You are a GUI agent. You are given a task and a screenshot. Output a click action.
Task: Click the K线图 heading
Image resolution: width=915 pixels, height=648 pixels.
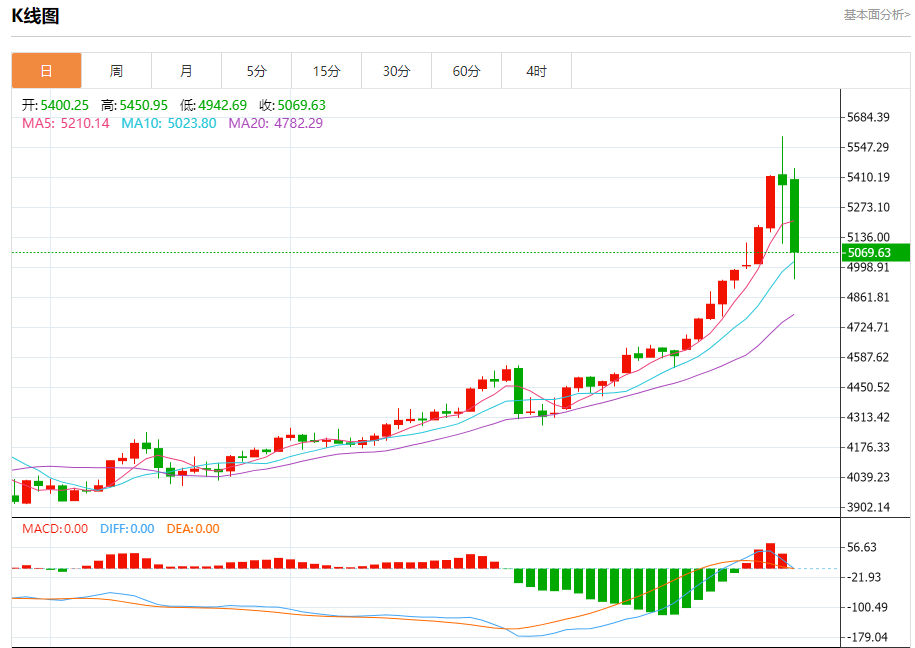[x=35, y=15]
